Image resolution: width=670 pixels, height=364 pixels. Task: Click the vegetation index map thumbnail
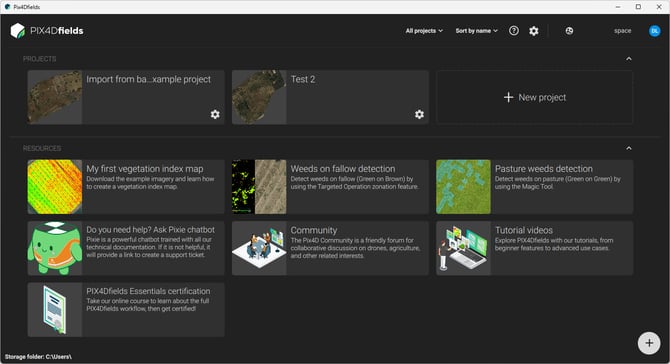point(55,187)
